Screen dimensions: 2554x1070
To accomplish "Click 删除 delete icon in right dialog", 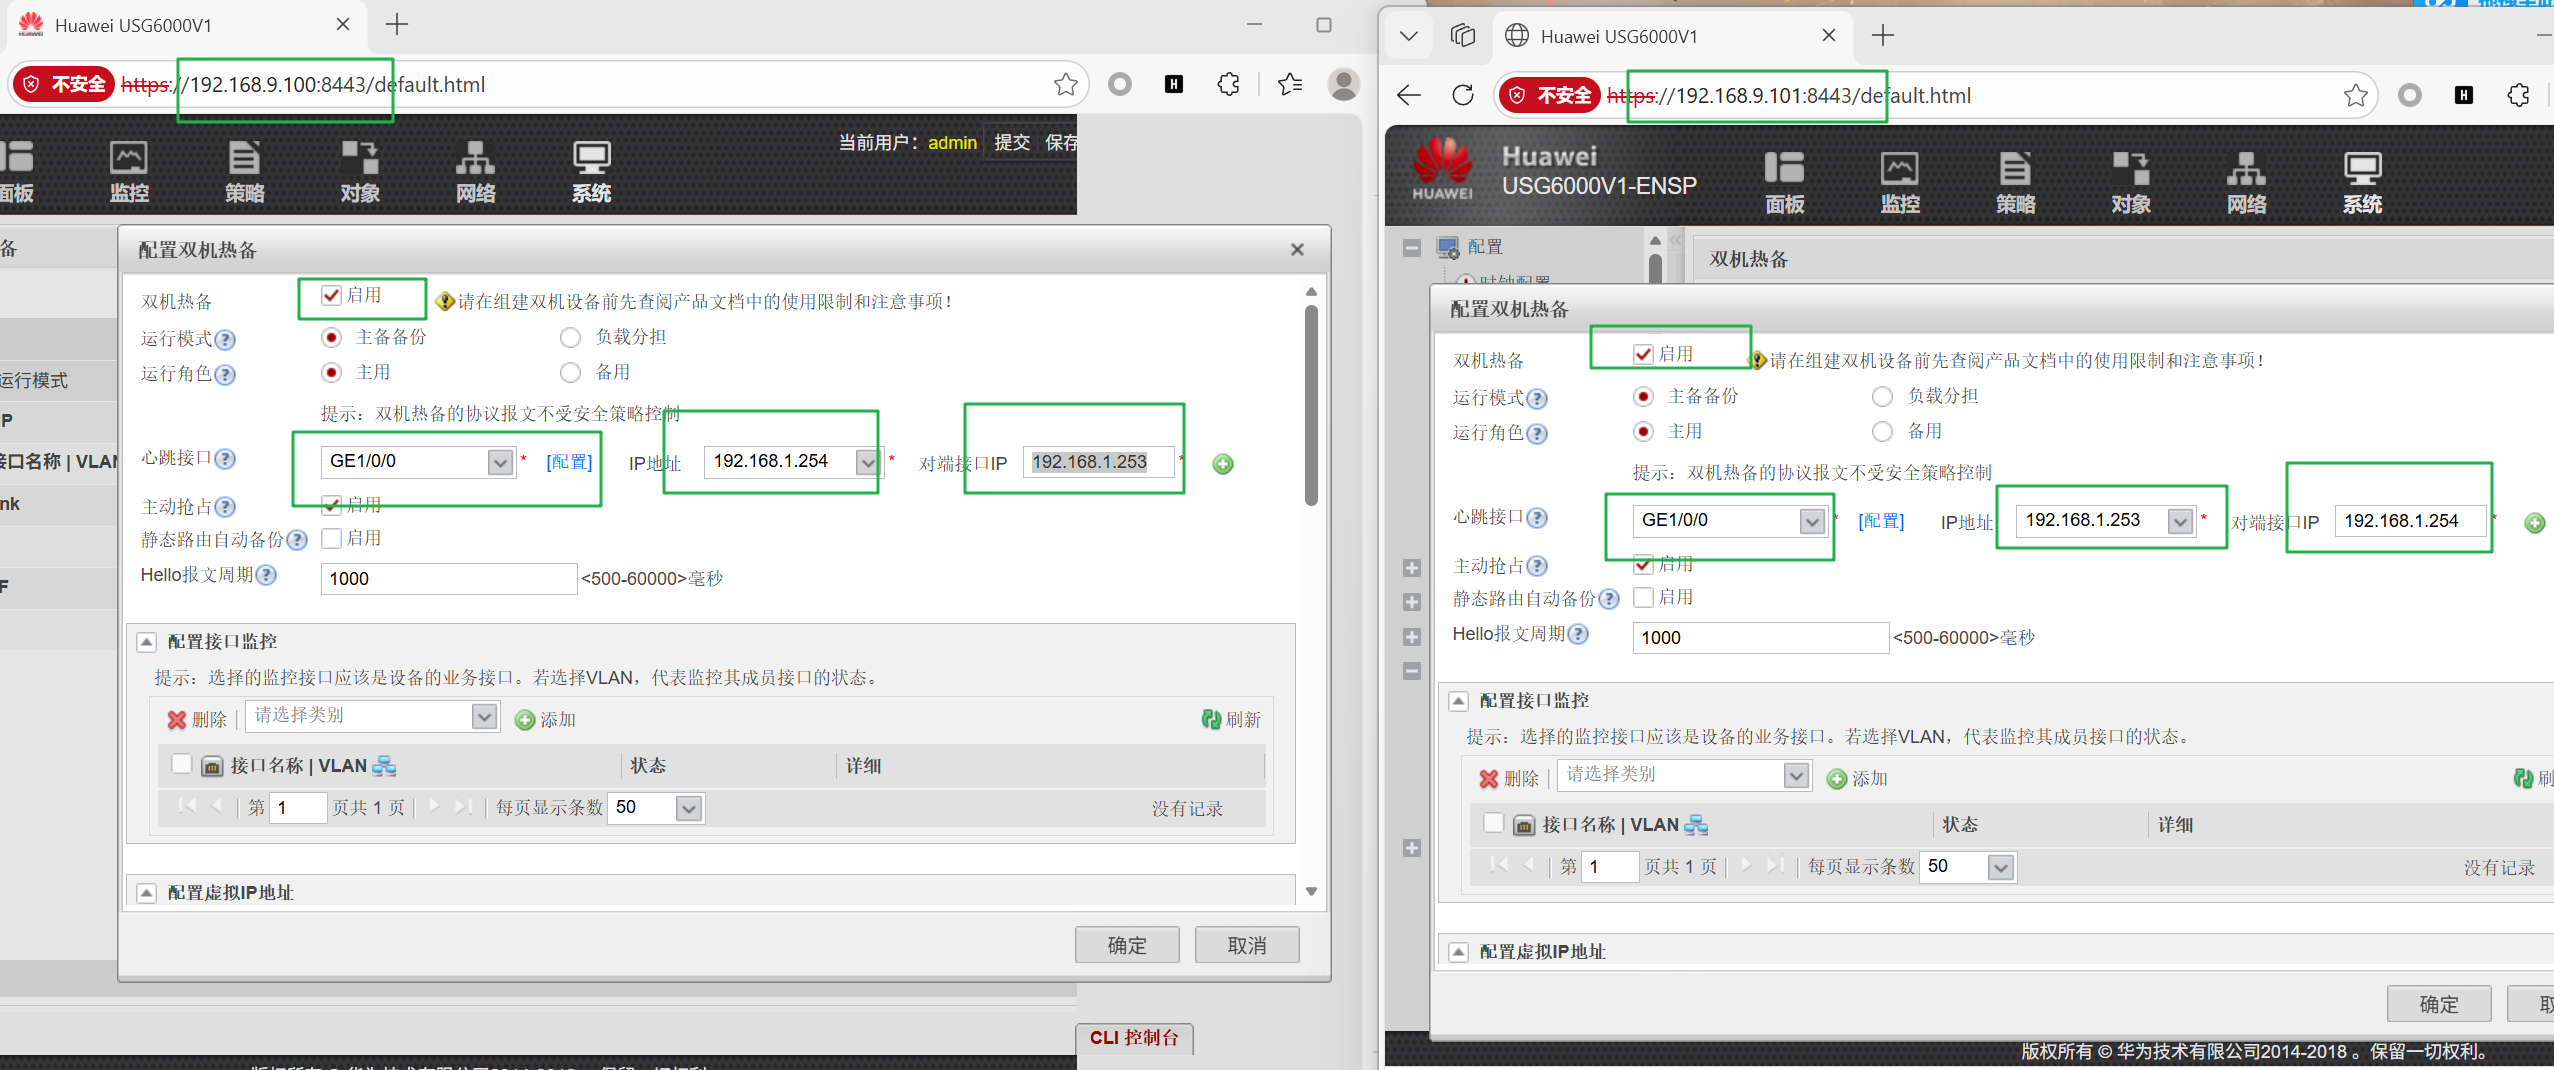I will 1489,778.
